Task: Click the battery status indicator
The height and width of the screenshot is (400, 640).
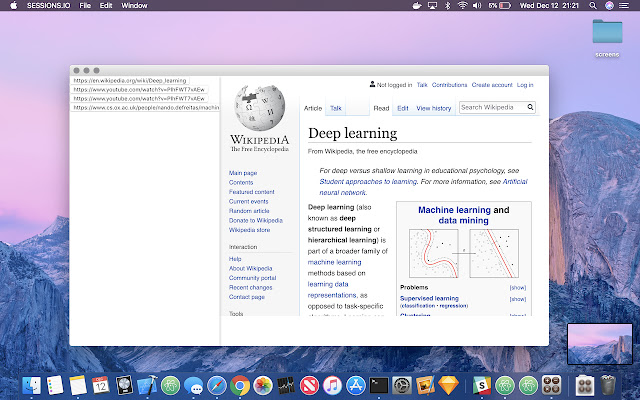Action: (x=500, y=5)
